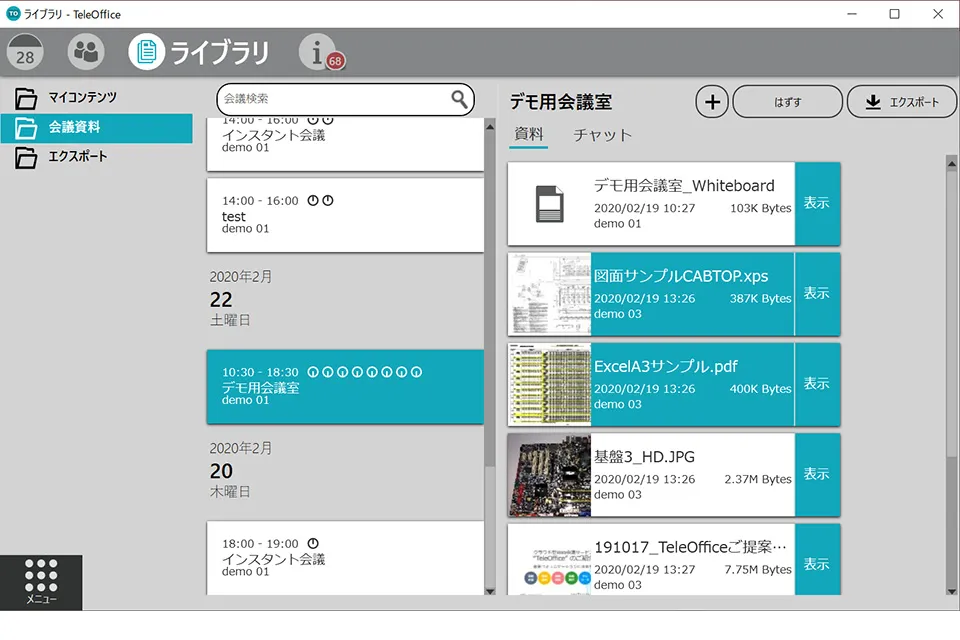Screen dimensions: 960x640
Task: Open the menu grid icon
Action: (x=41, y=581)
